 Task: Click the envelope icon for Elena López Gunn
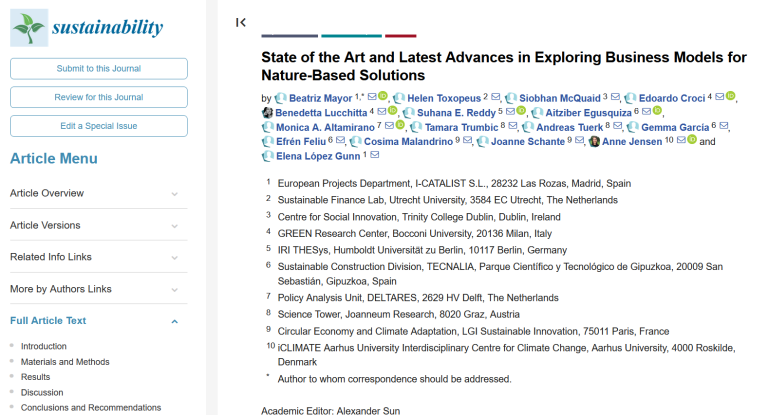(375, 156)
